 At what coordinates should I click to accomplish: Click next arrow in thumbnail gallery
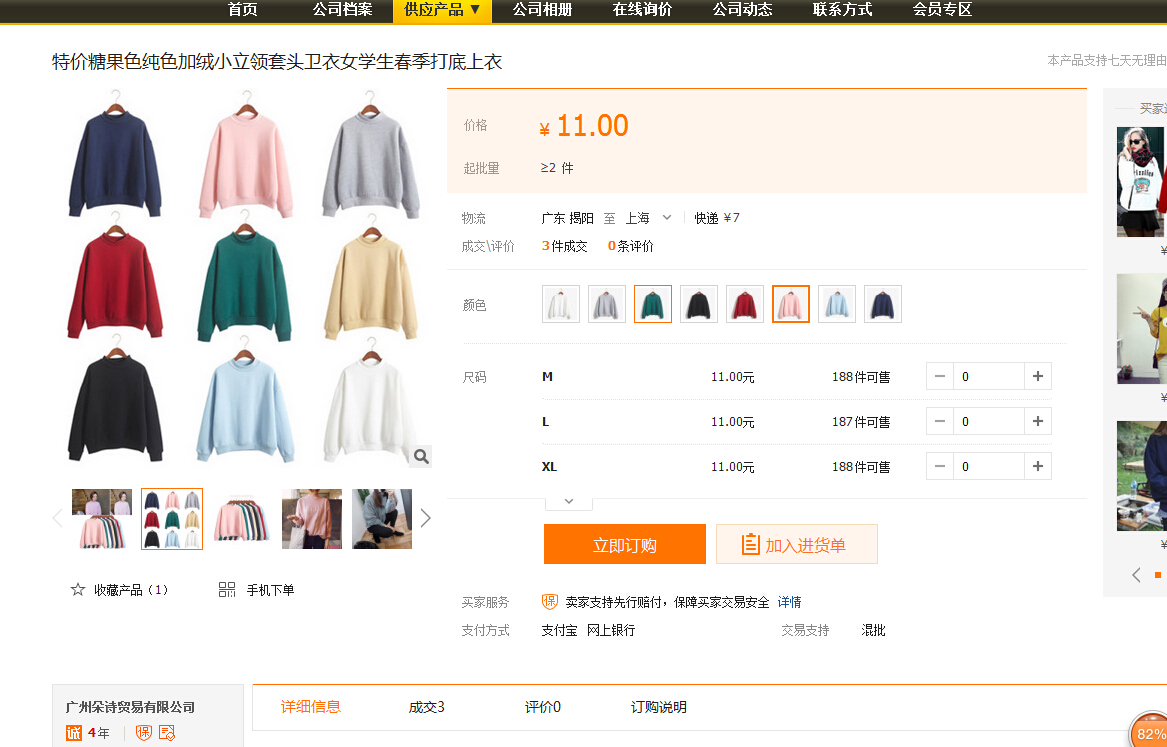(x=426, y=518)
